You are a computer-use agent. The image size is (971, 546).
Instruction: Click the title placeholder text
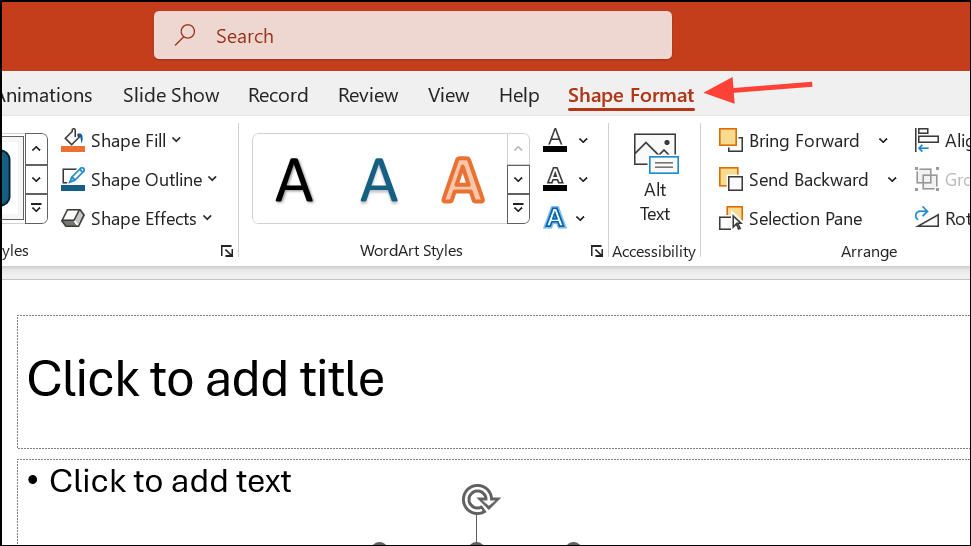point(206,379)
